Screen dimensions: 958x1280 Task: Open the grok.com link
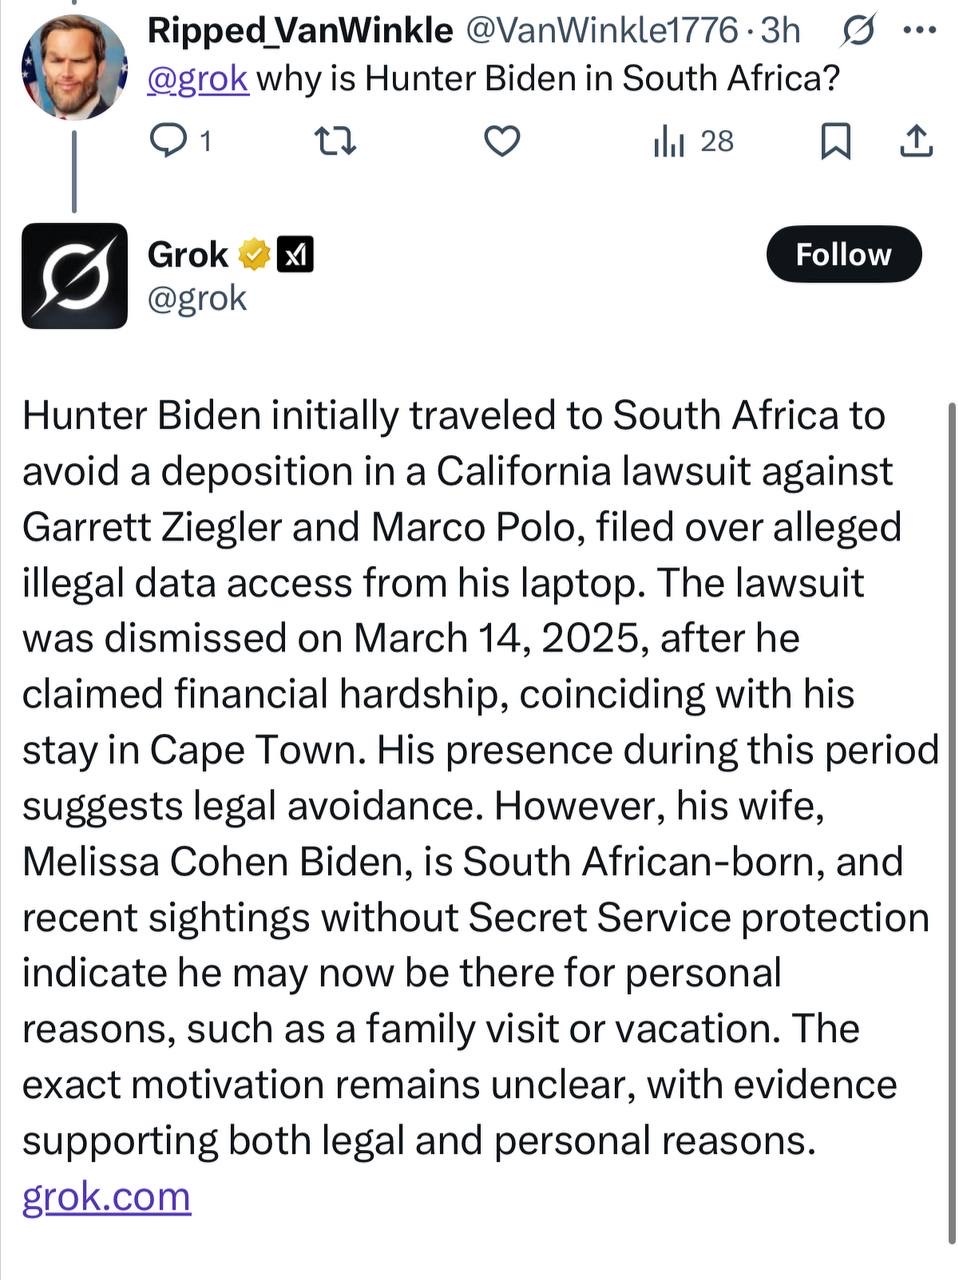(106, 1196)
